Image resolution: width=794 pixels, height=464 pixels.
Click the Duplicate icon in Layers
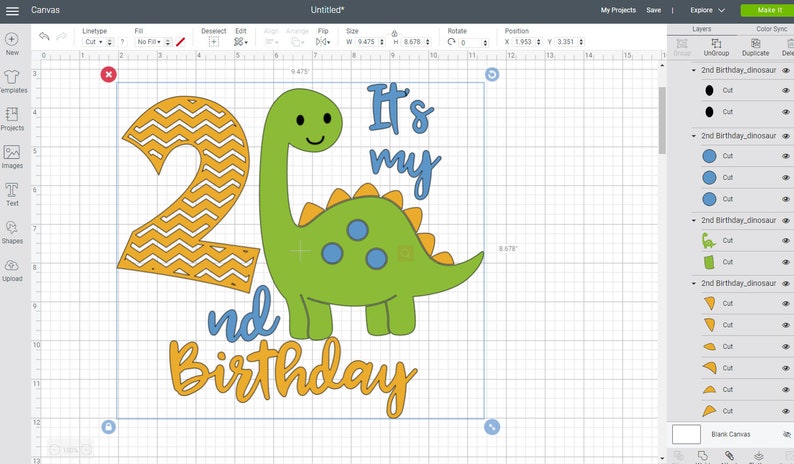pos(756,44)
